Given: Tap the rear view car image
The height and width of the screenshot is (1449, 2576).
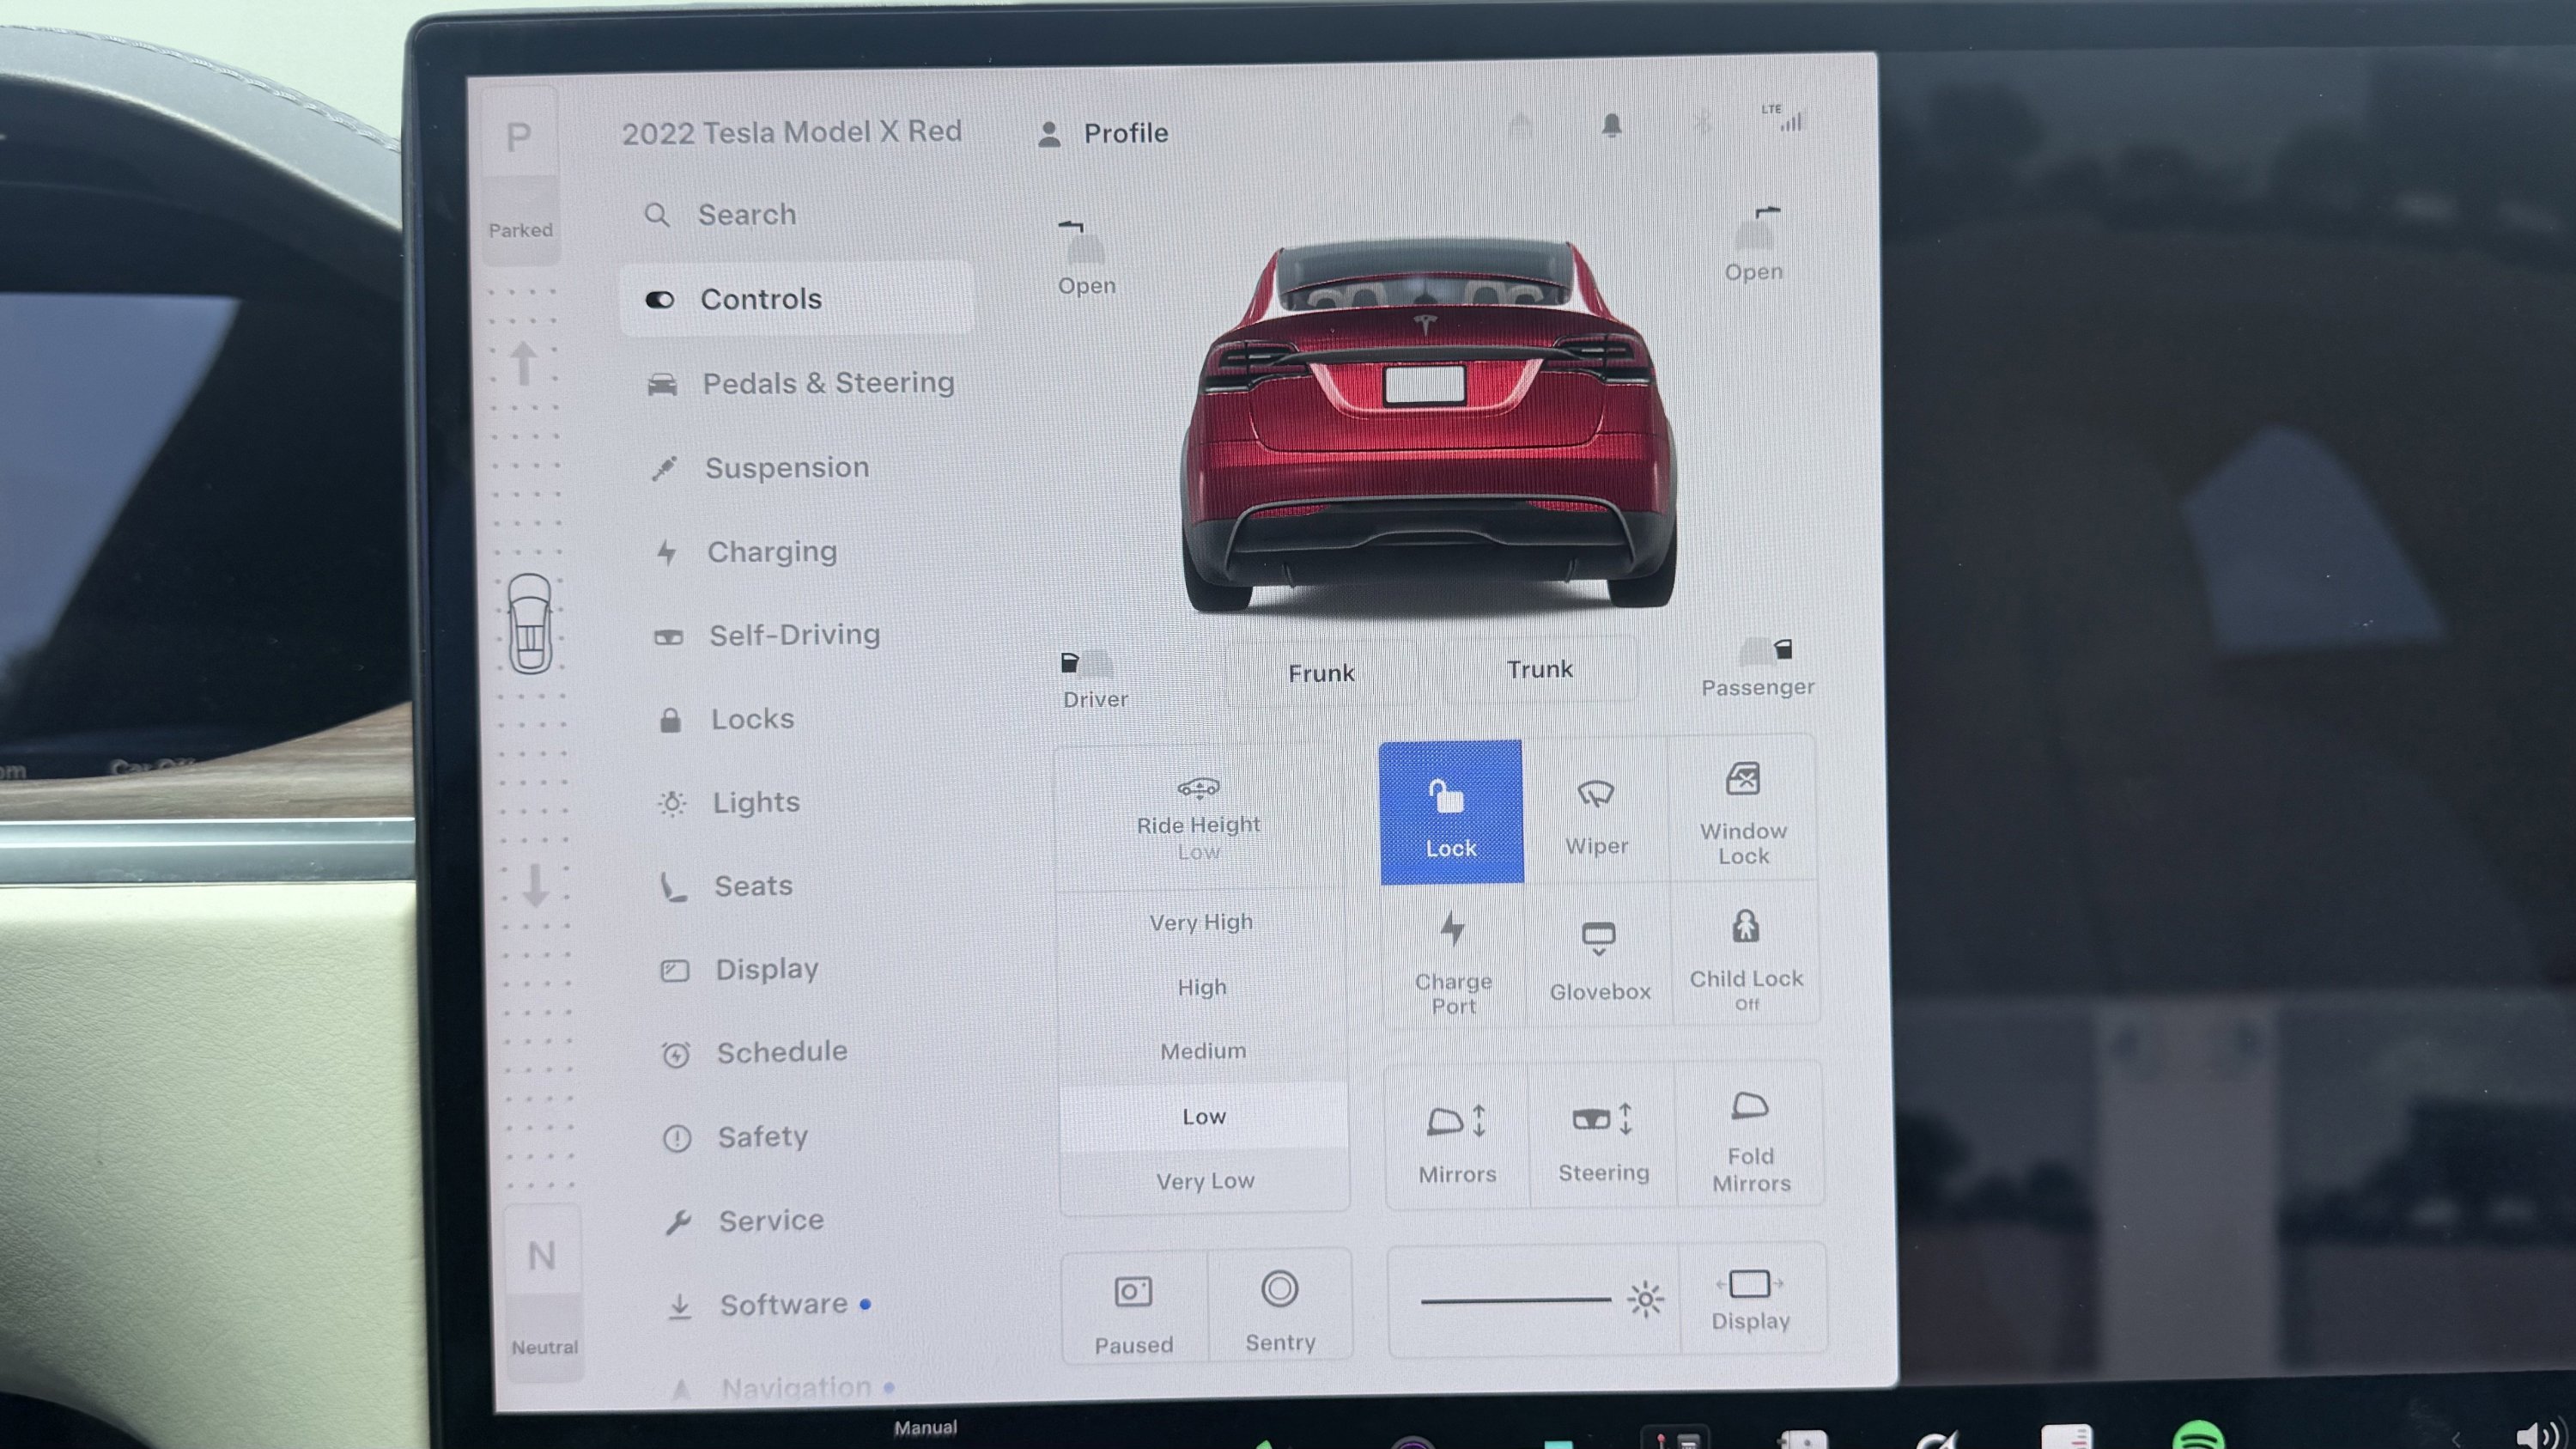Looking at the screenshot, I should click(1427, 425).
